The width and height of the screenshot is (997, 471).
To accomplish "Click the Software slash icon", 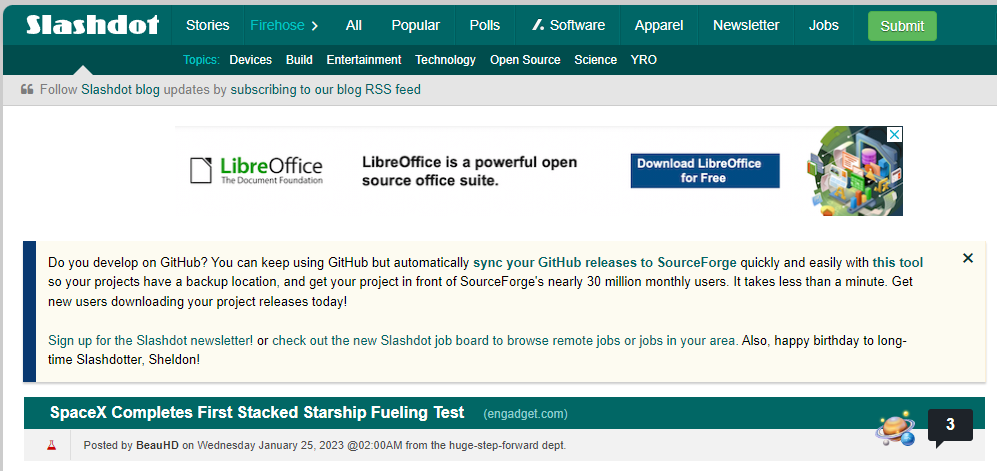I will pos(538,25).
